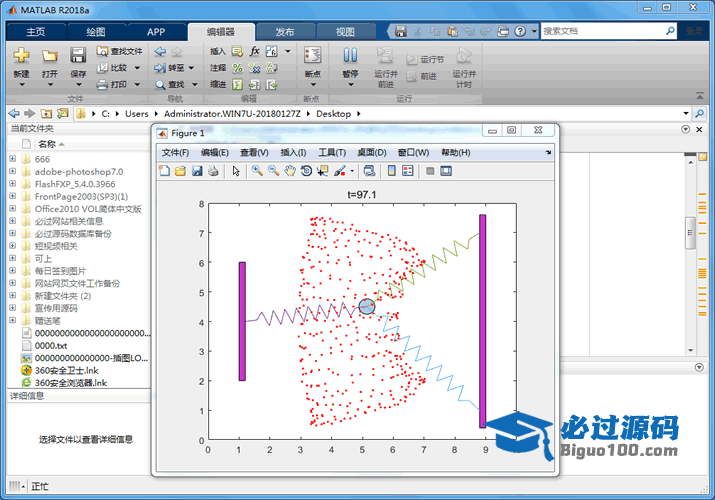The width and height of the screenshot is (715, 500).
Task: Select the 赠送笔 folder
Action: [x=47, y=320]
